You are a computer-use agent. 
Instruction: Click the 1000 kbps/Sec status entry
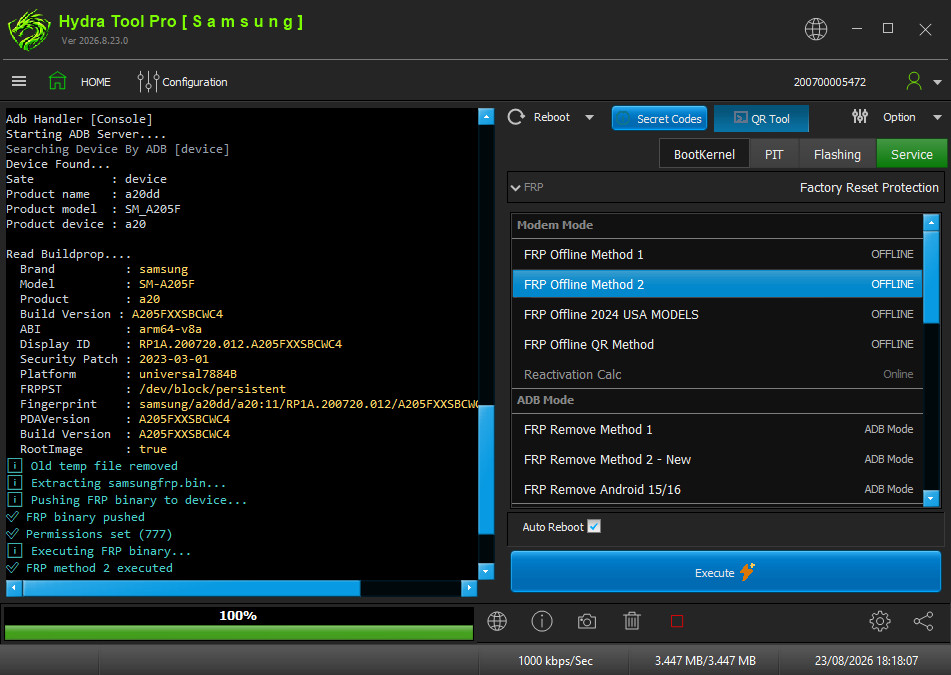pos(555,660)
